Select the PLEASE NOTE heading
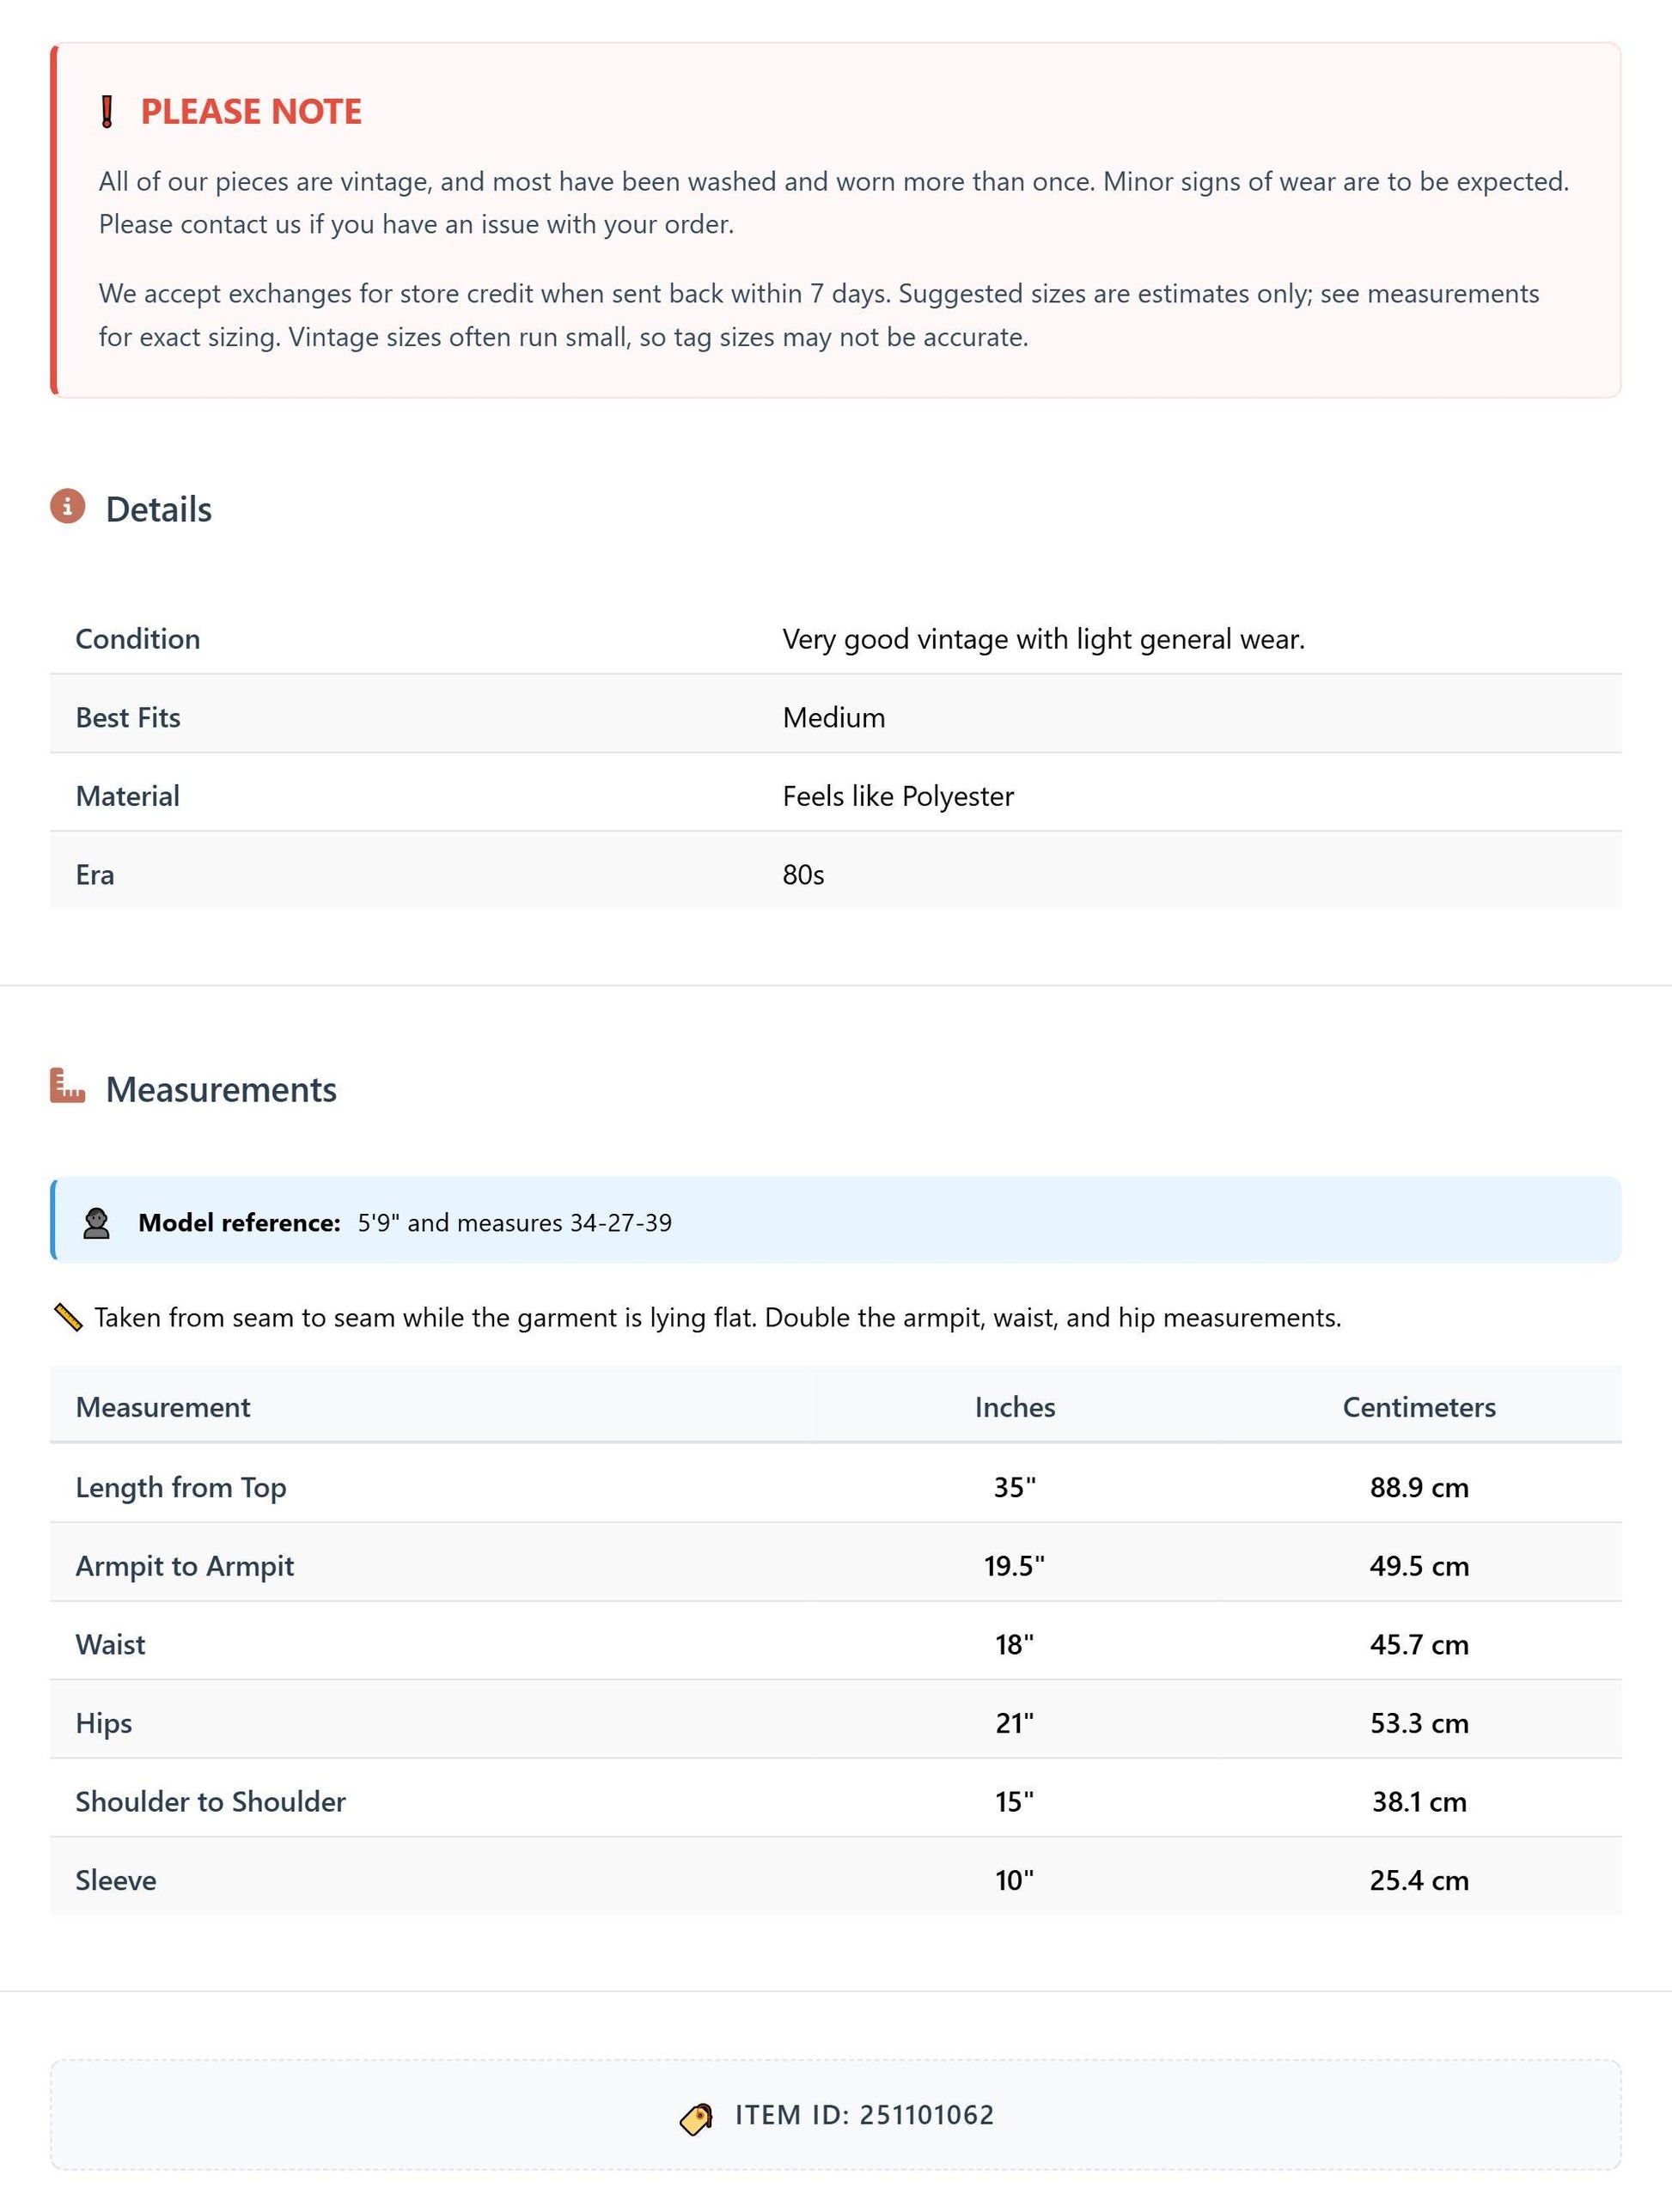Screen dimensions: 1672x2212 tap(251, 111)
